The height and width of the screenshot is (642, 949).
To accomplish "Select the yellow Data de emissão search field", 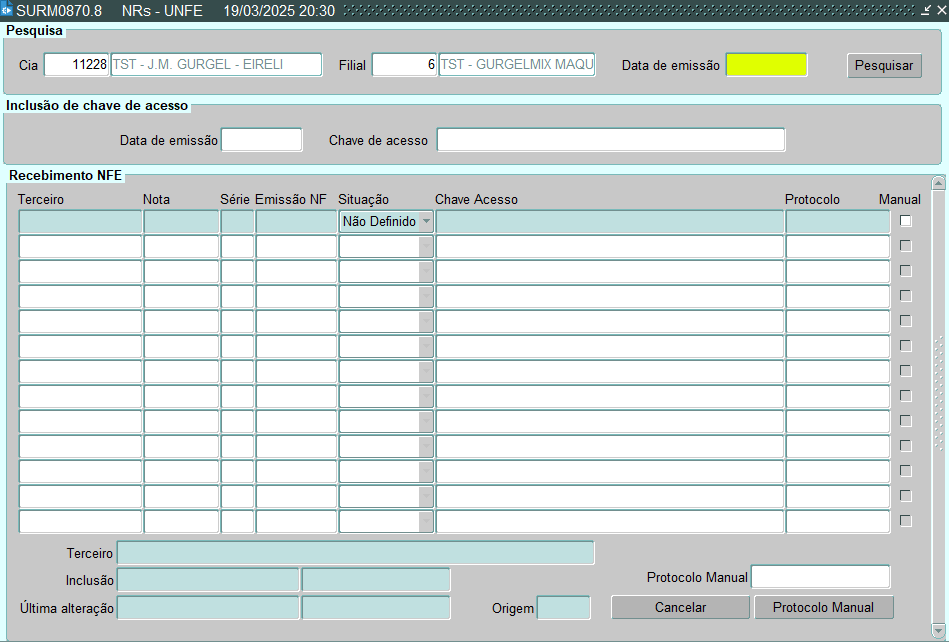I will click(766, 65).
